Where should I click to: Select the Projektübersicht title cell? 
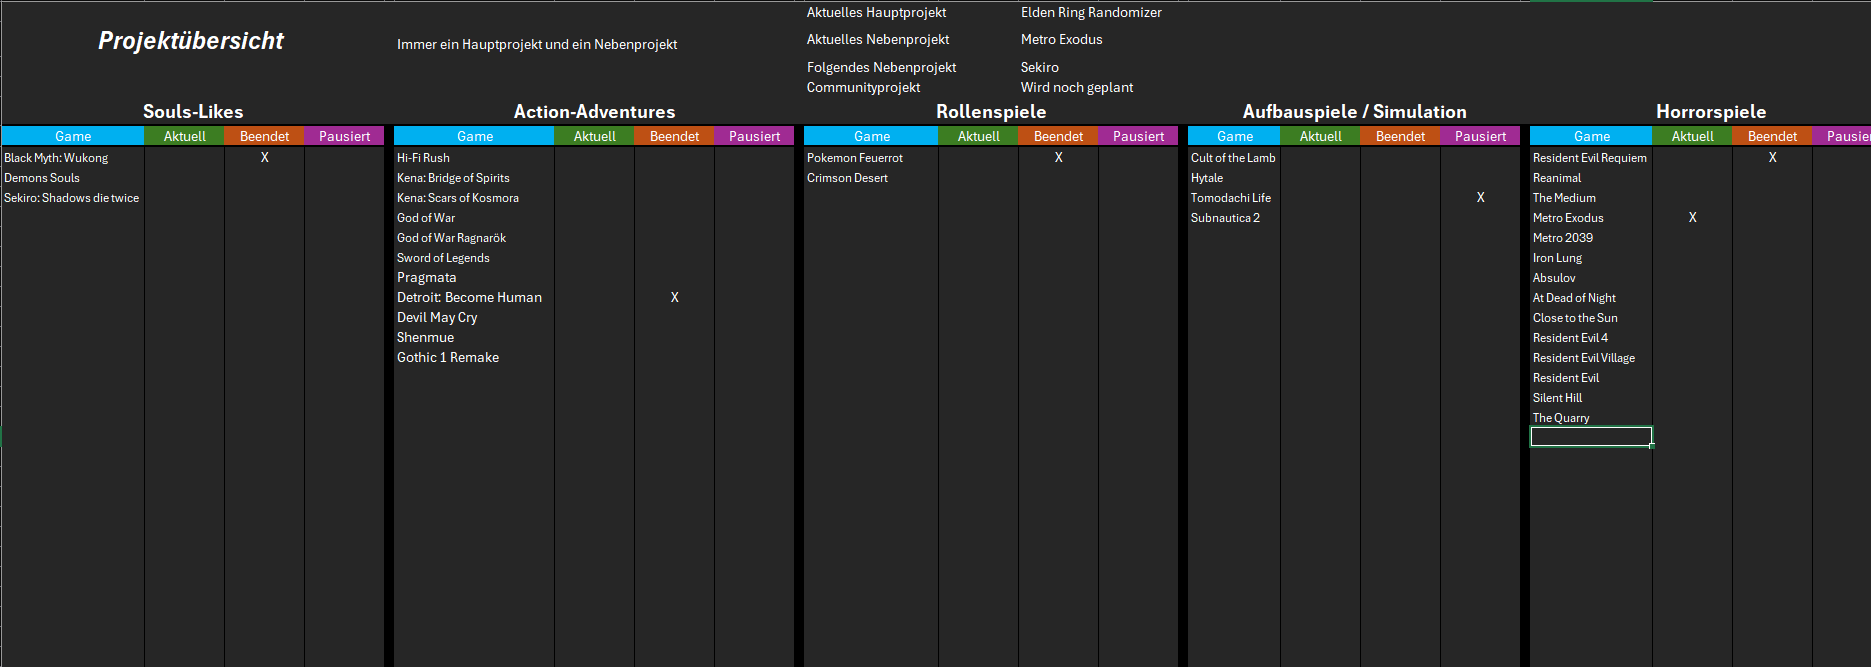[191, 41]
